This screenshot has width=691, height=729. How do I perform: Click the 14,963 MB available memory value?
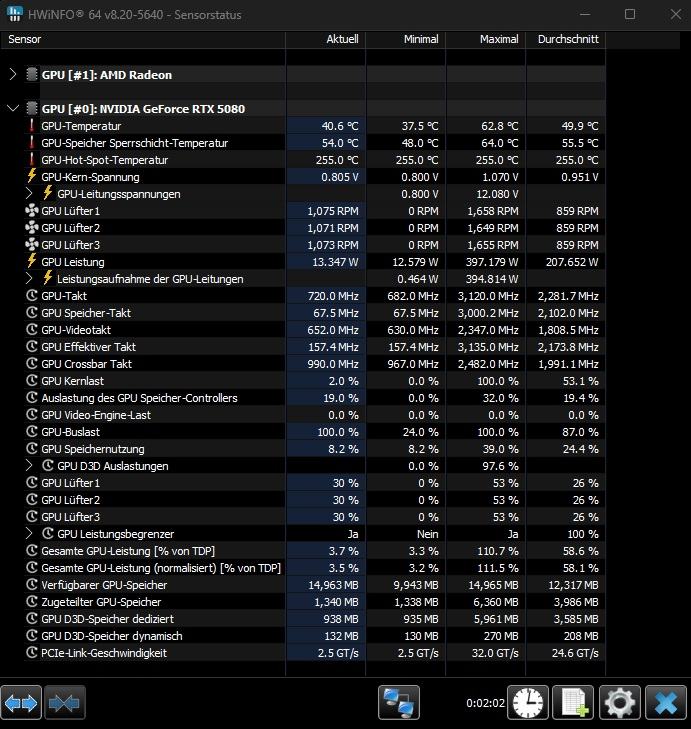pyautogui.click(x=333, y=585)
